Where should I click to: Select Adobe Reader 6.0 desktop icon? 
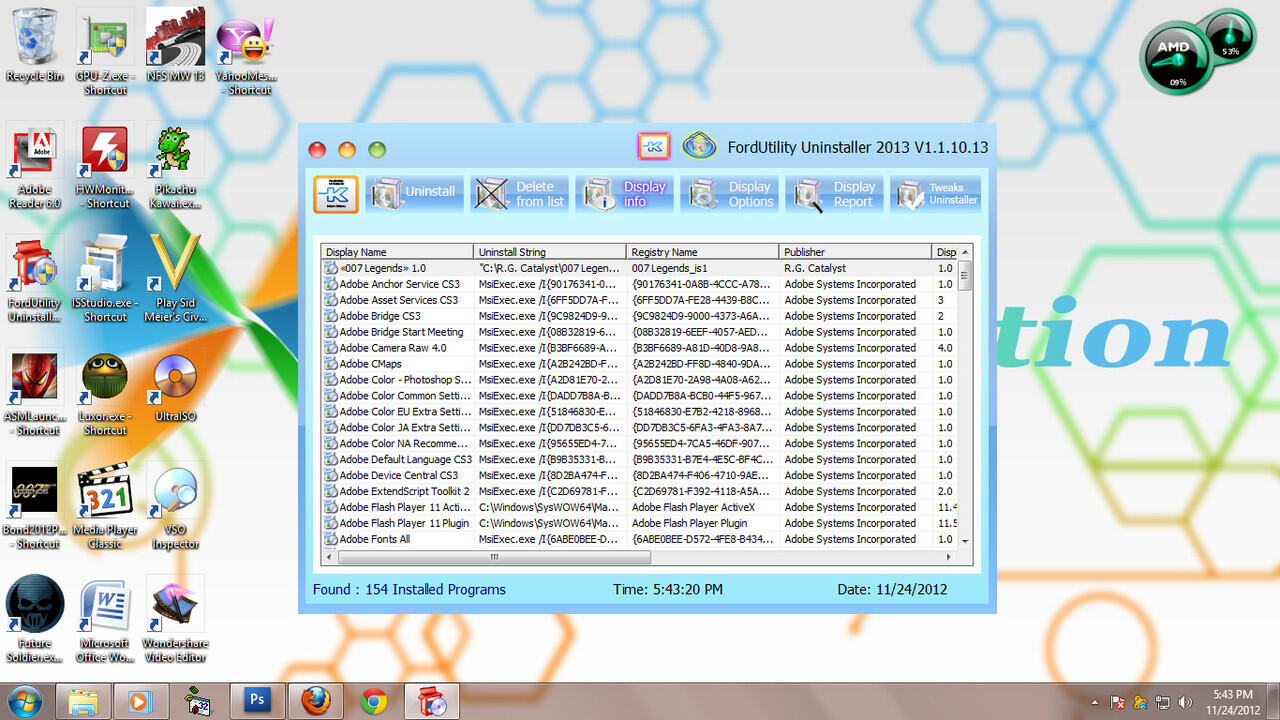click(x=35, y=167)
